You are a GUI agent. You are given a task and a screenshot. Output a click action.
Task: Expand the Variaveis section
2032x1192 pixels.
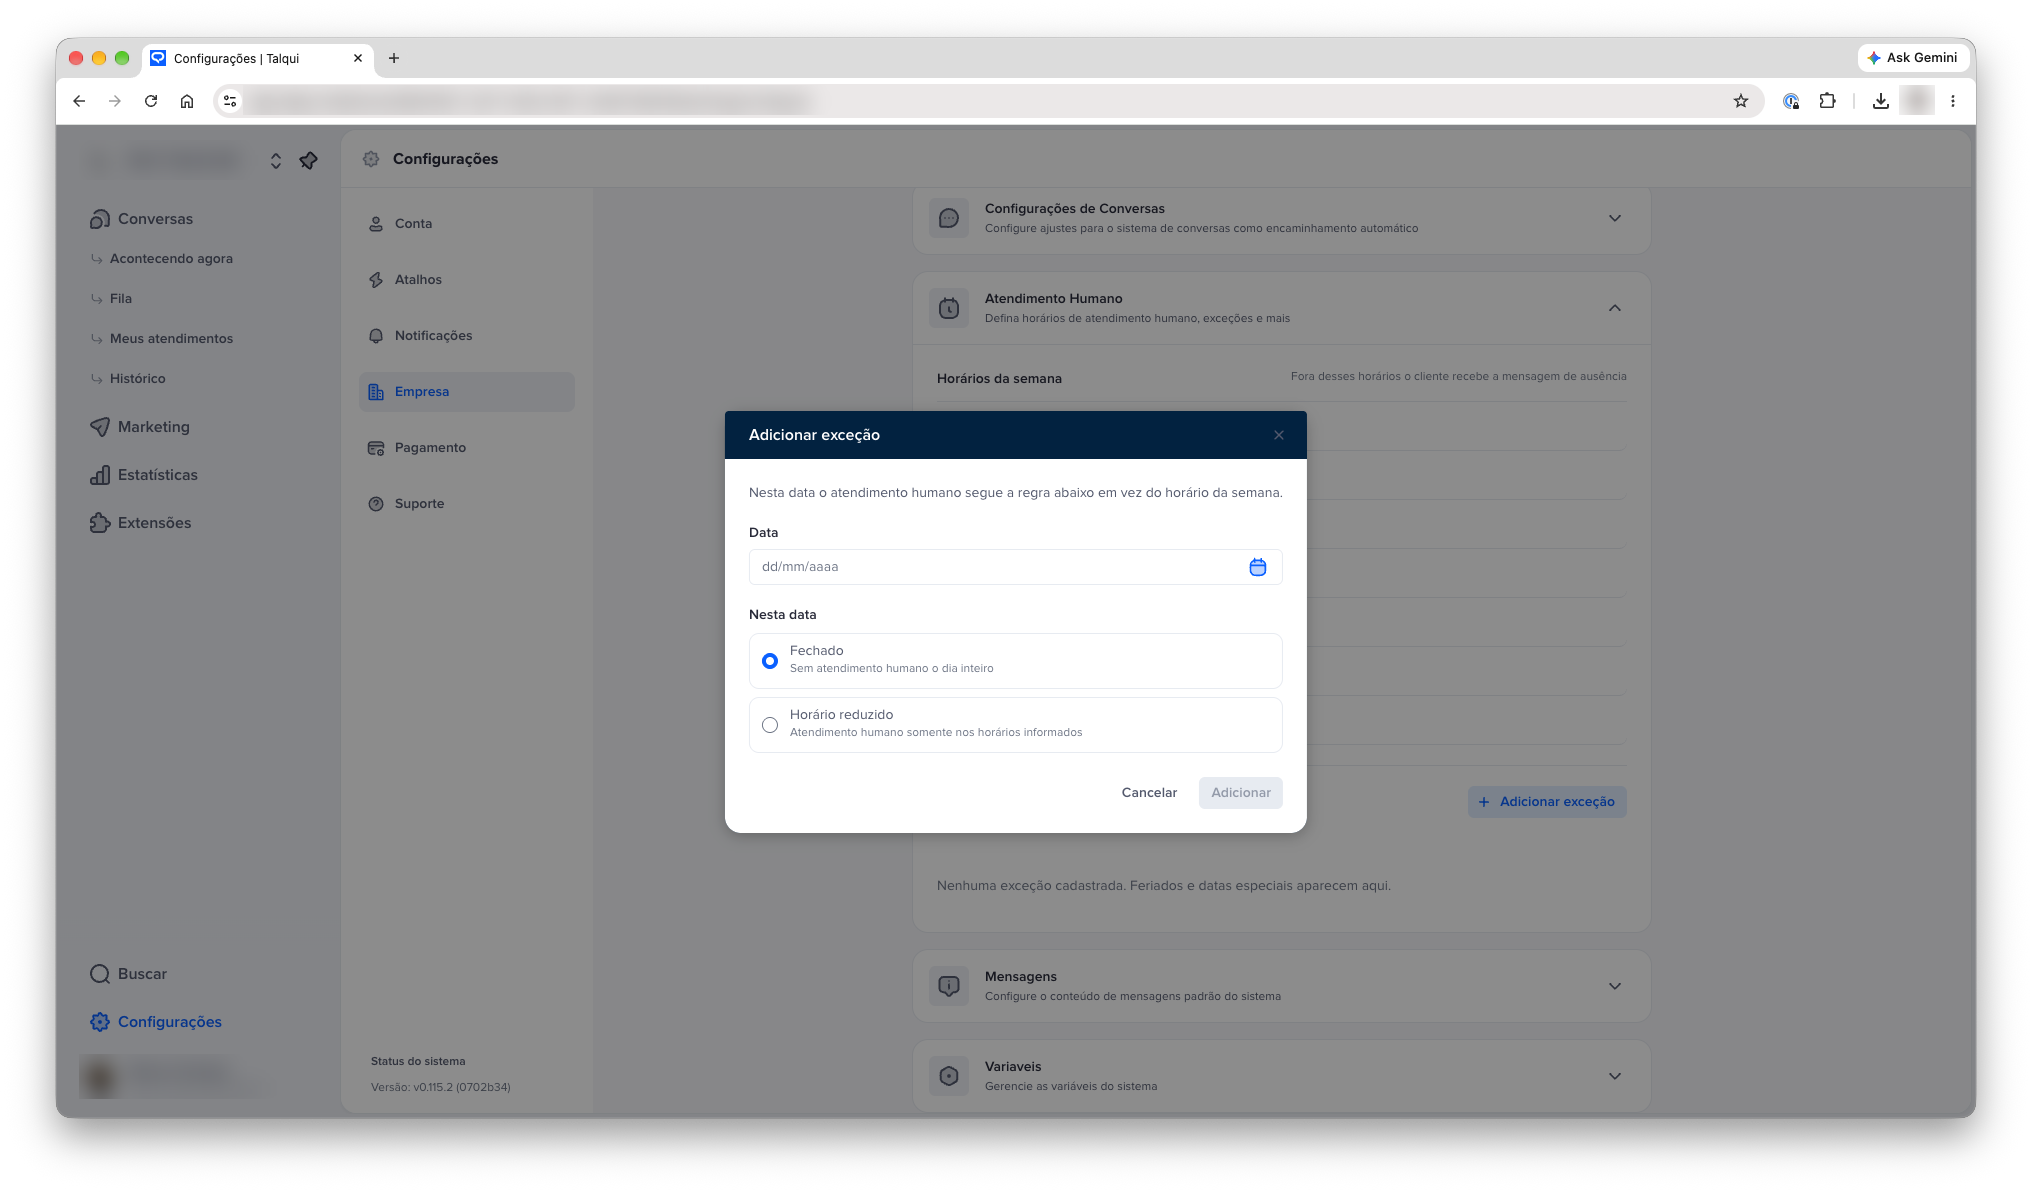[1614, 1076]
